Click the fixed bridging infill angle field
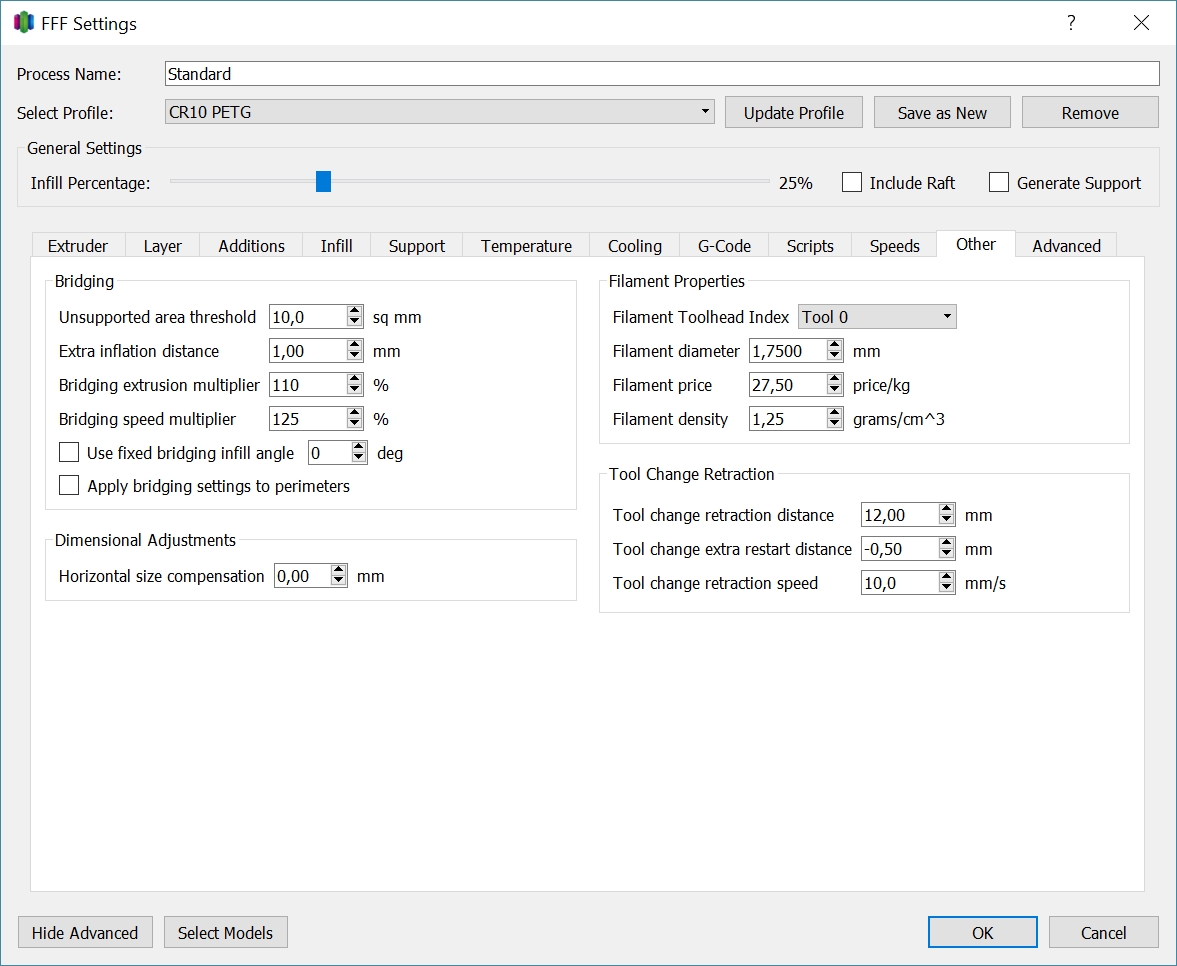This screenshot has height=966, width=1177. click(330, 453)
